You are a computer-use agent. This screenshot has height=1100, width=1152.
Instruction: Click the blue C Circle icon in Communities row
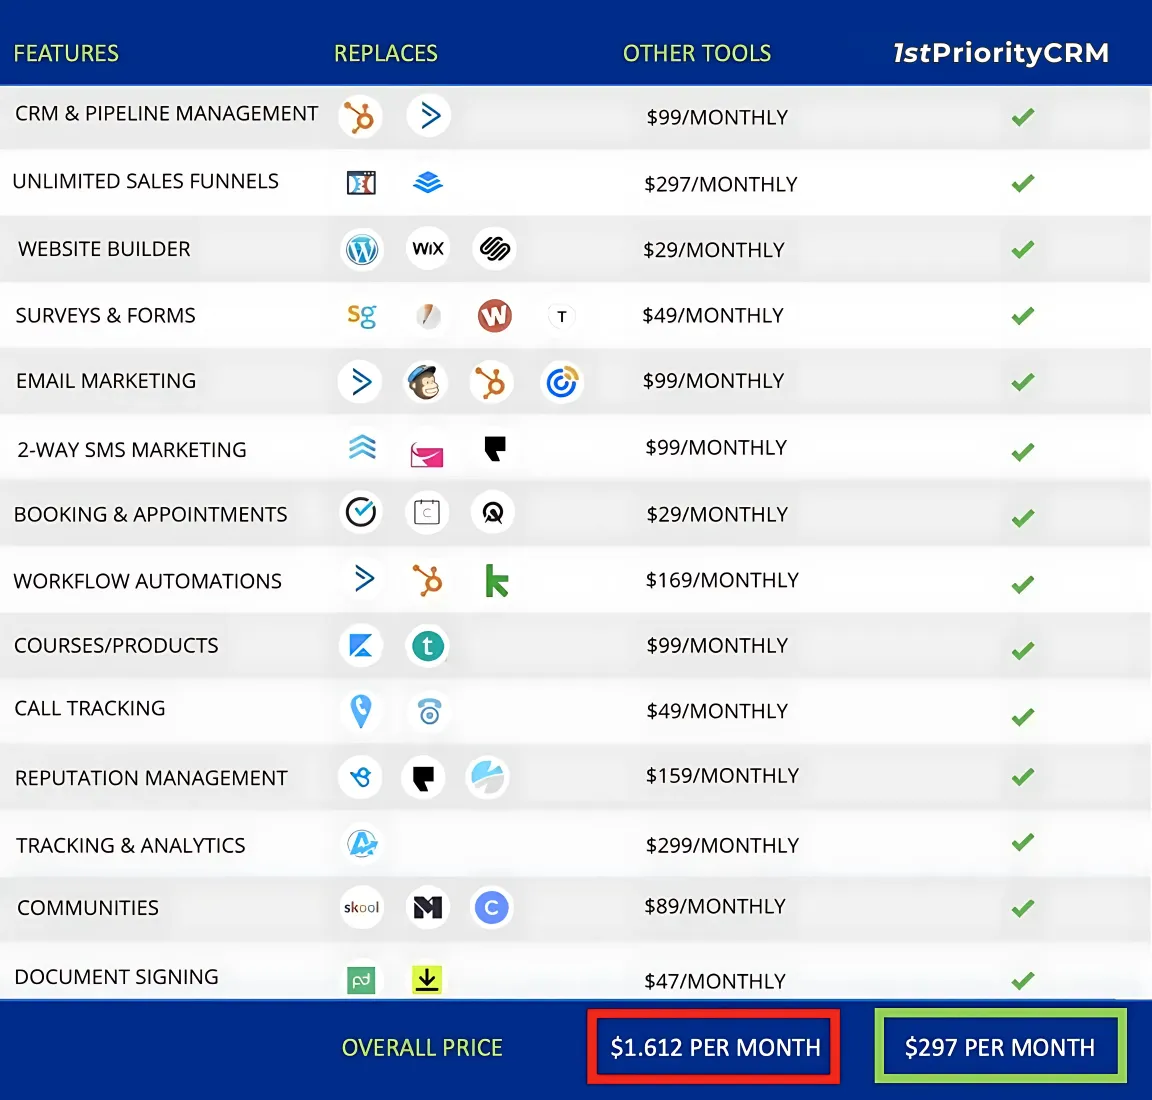tap(492, 907)
